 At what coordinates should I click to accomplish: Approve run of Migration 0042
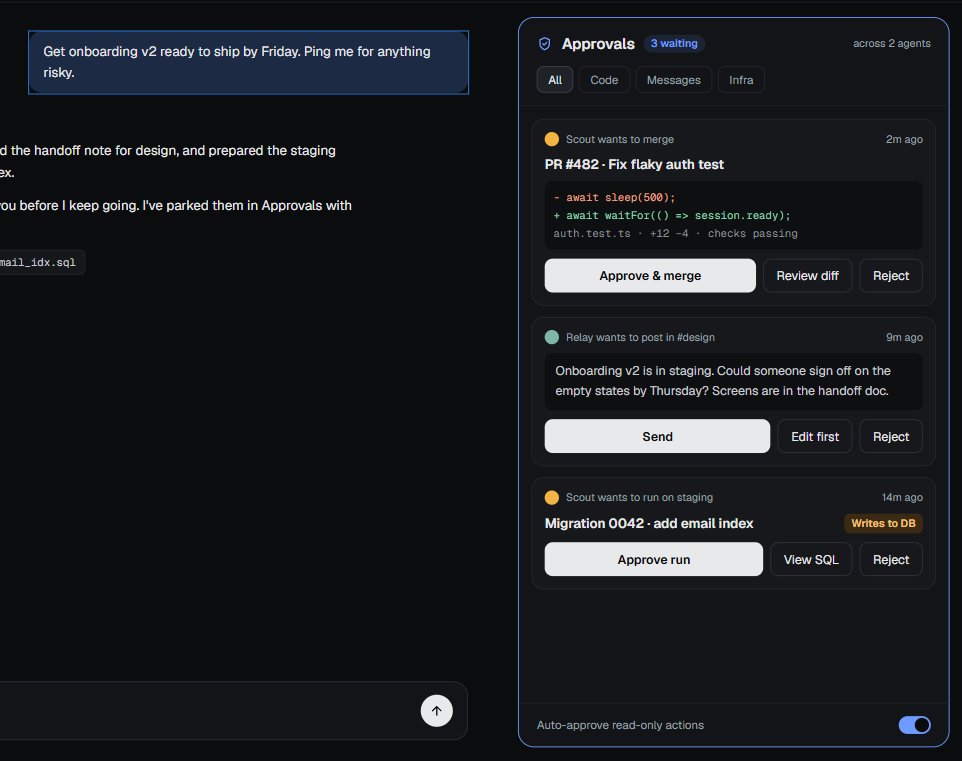(x=653, y=559)
